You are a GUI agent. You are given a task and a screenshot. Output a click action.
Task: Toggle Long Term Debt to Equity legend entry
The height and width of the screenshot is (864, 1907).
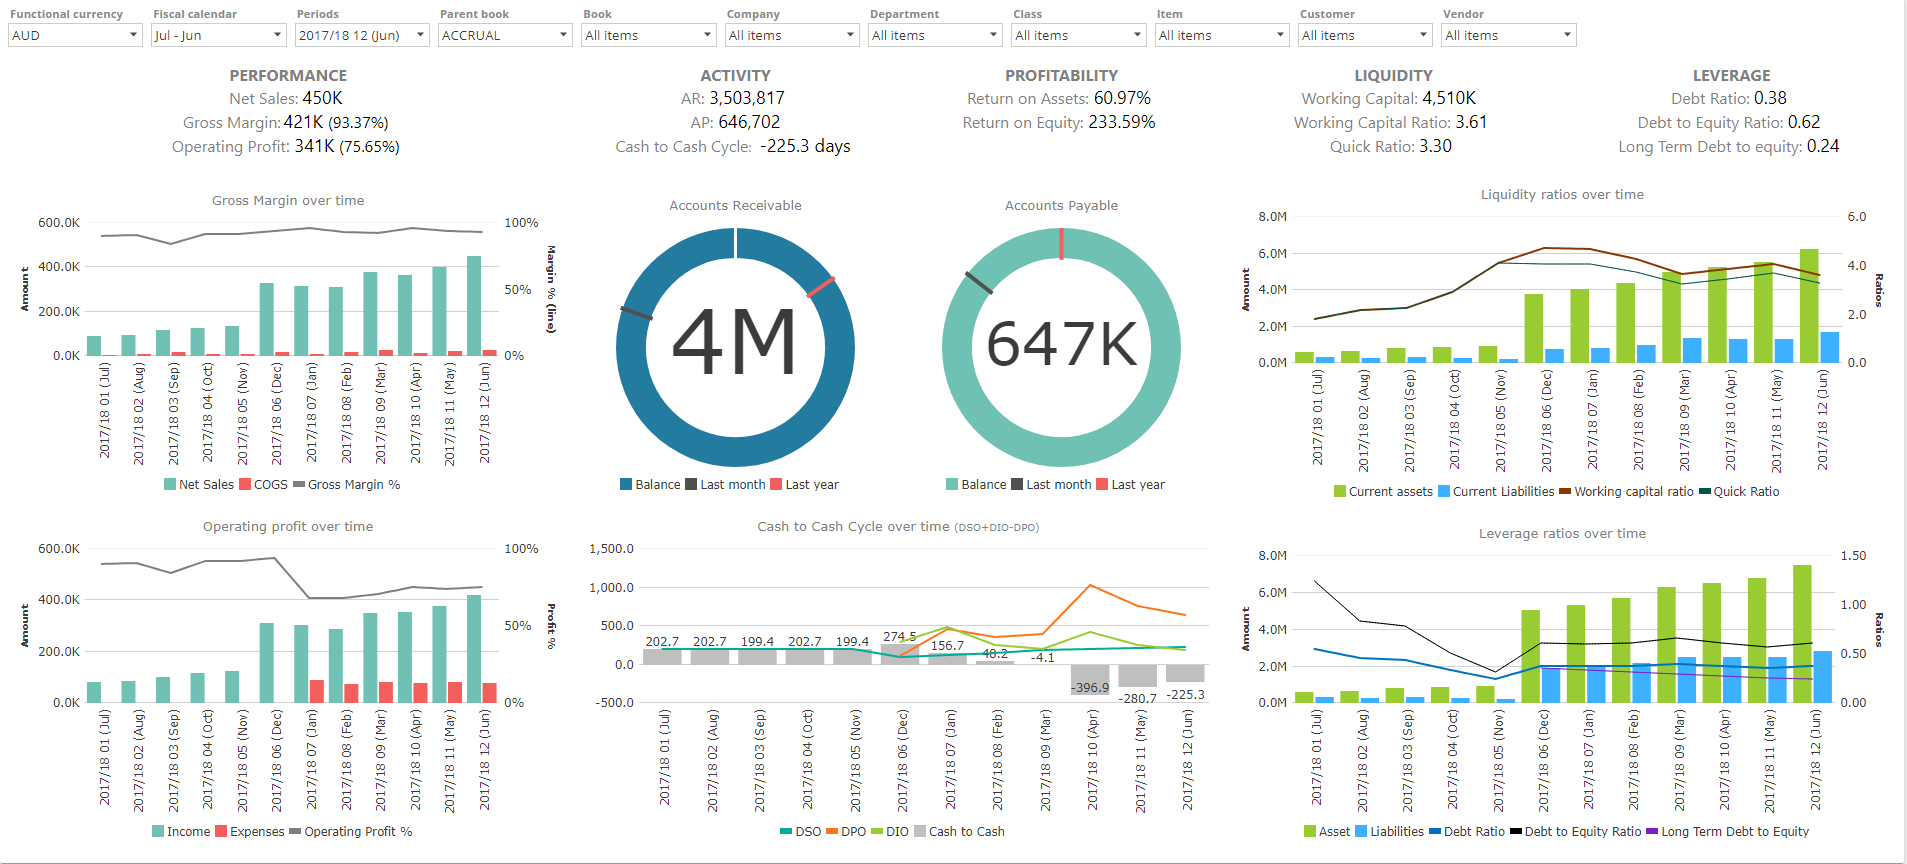click(1734, 832)
